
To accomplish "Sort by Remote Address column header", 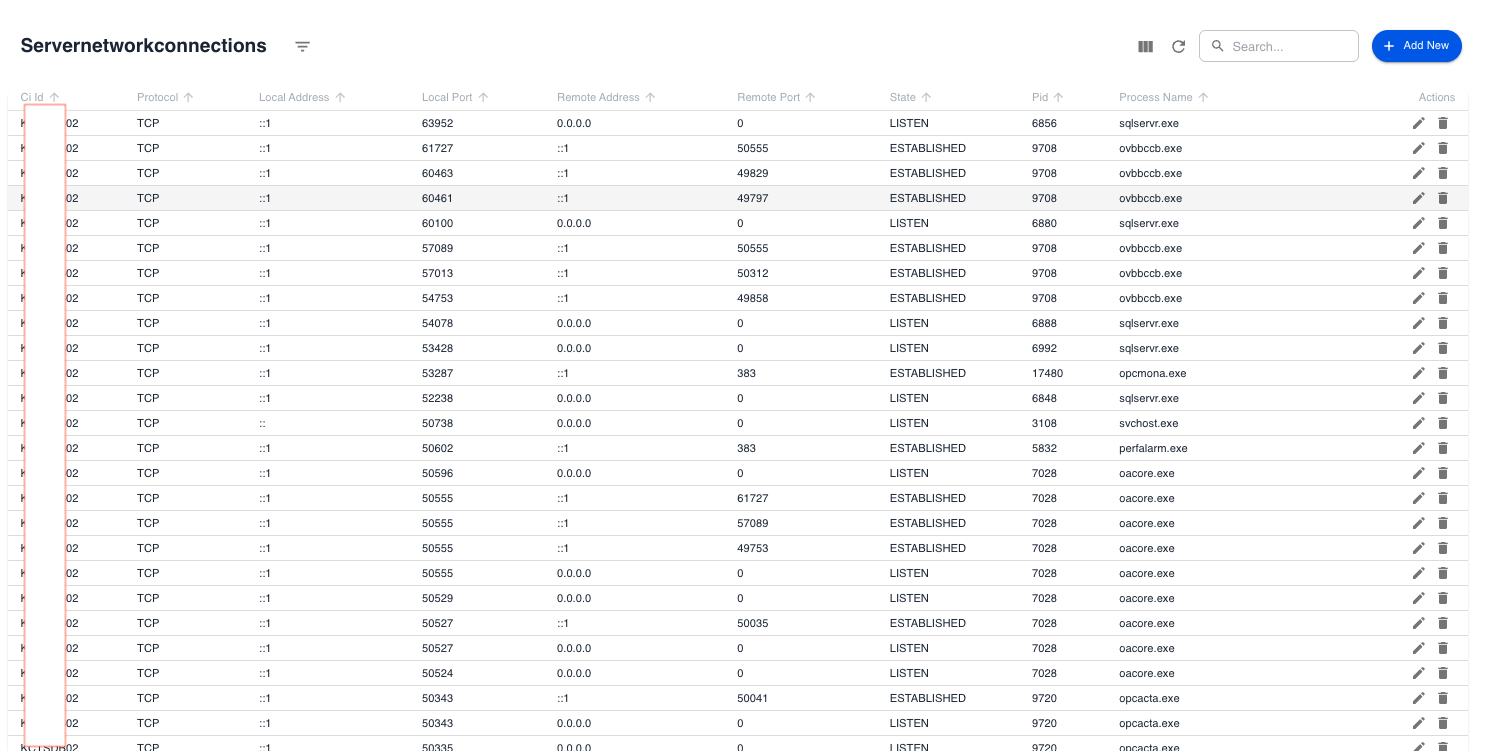I will (x=598, y=97).
